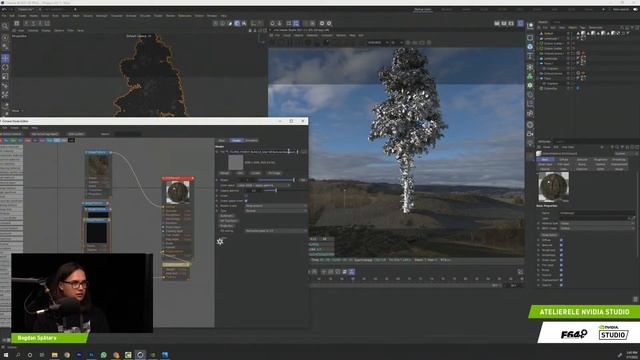Switch to the Diffuse tab in material attributes
This screenshot has width=640, height=360.
point(564,160)
